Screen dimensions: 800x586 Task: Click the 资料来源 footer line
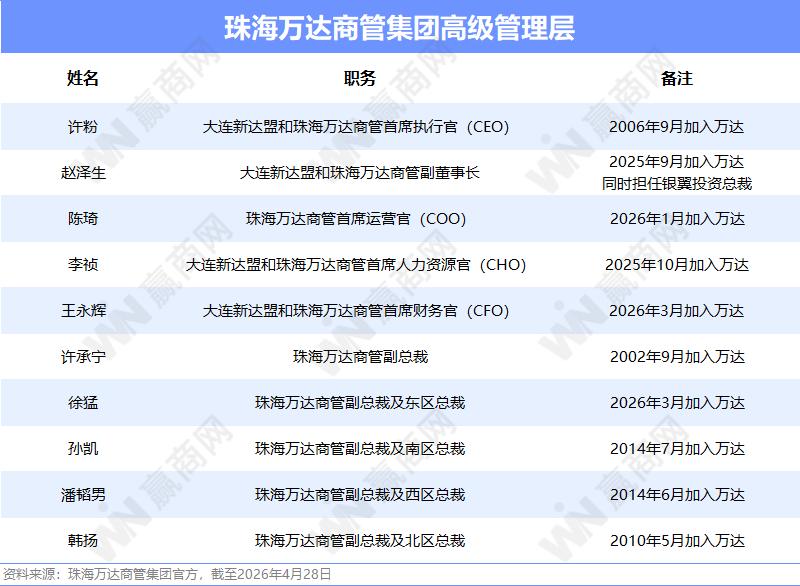coord(167,574)
